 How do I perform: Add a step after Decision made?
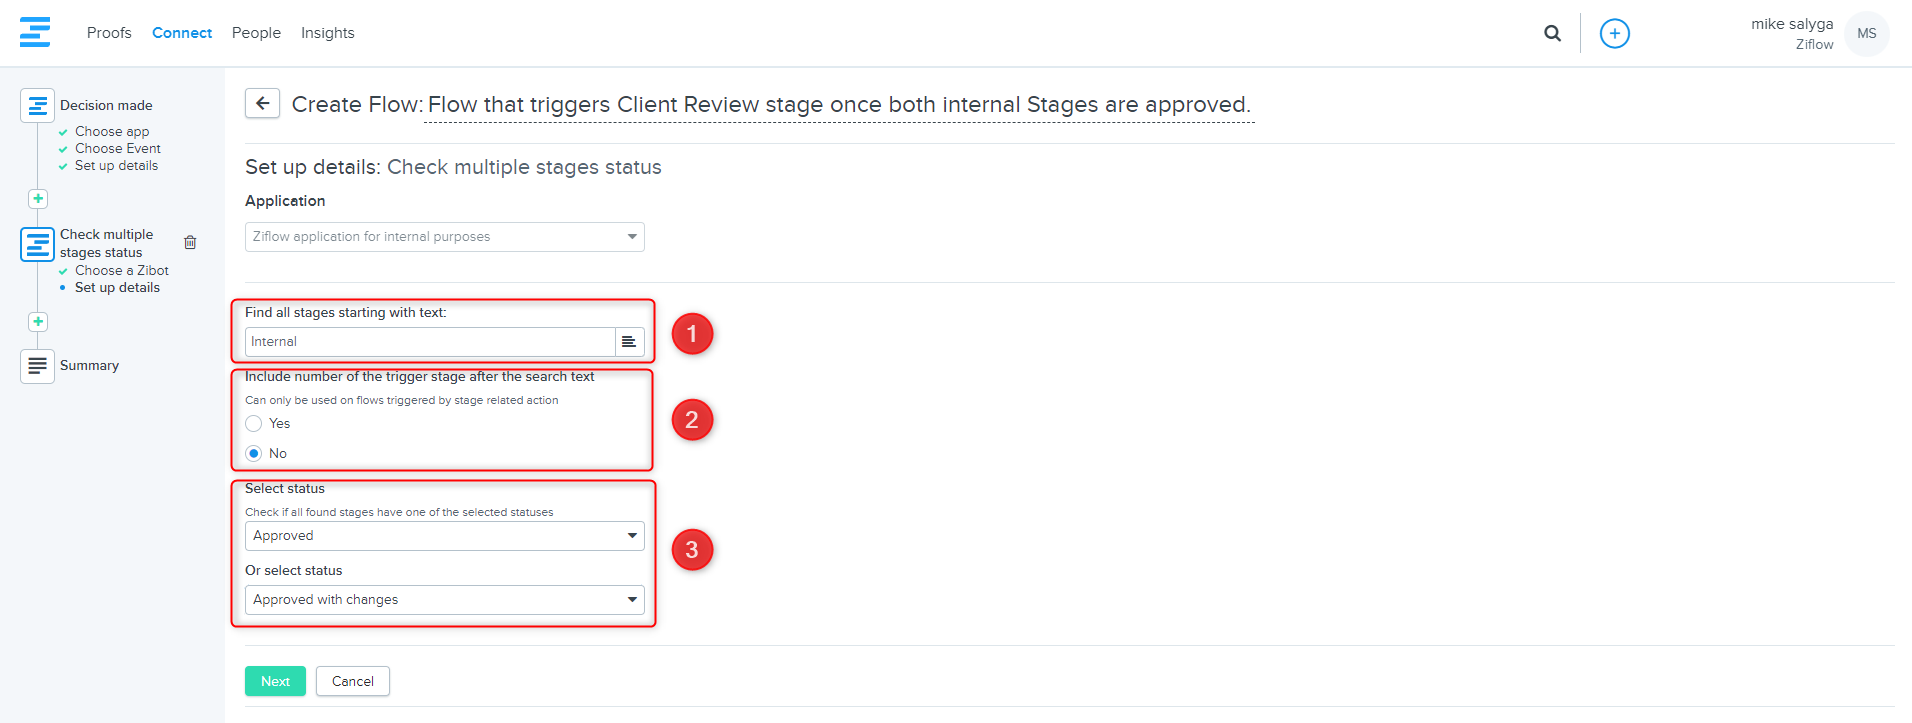tap(38, 198)
